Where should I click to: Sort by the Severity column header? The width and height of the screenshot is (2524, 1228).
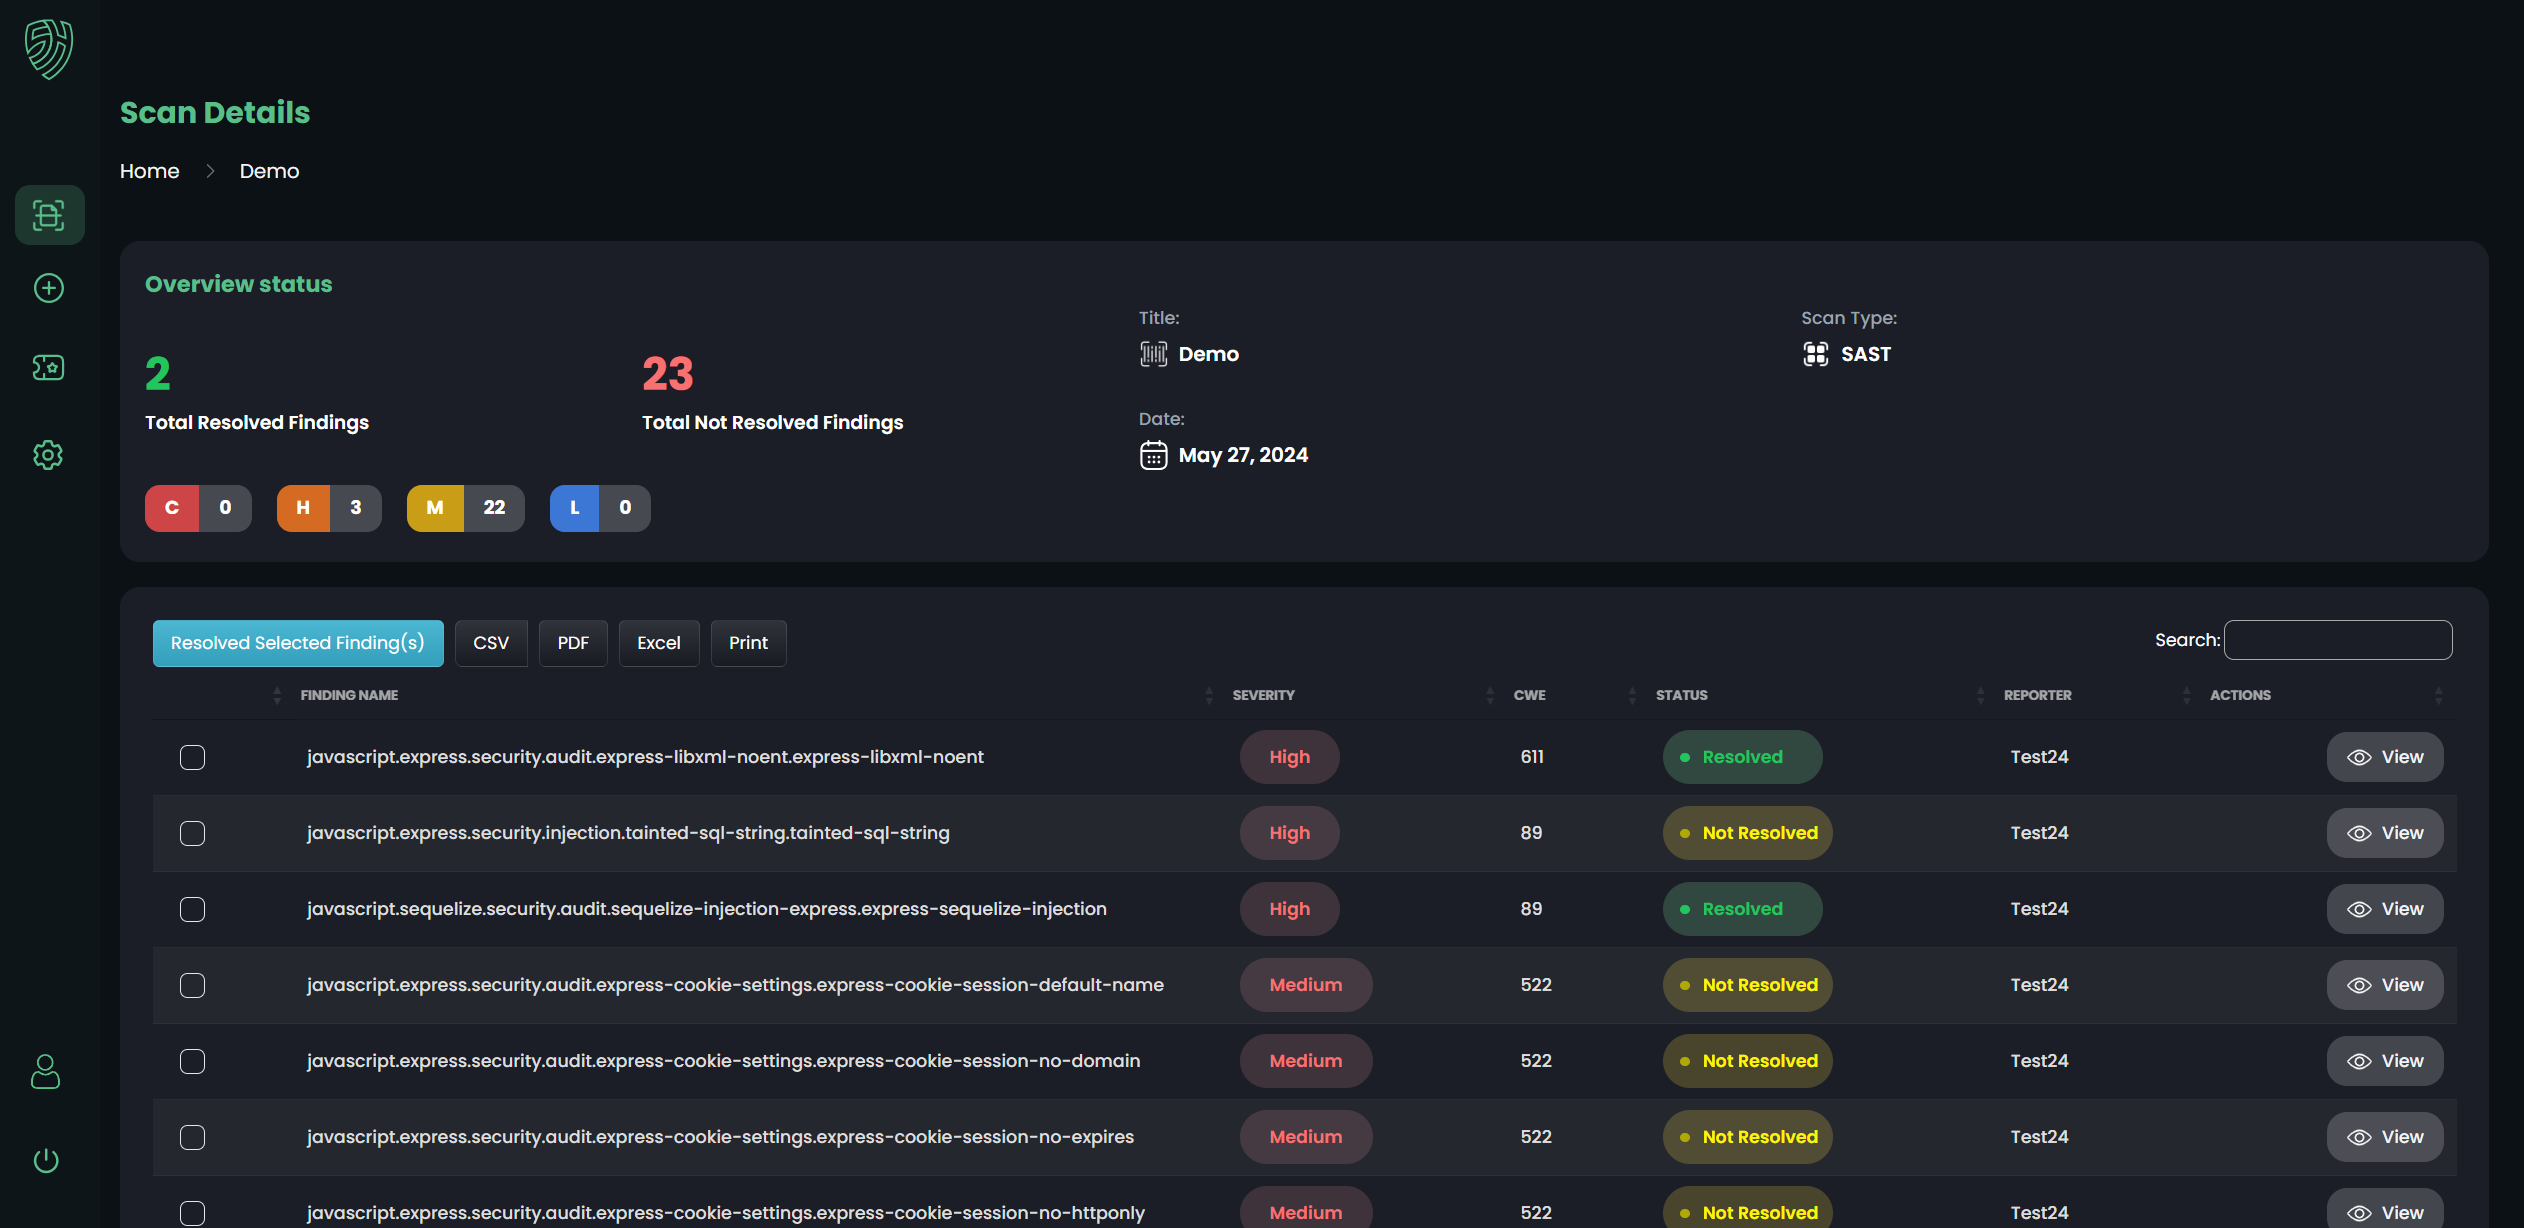(1263, 695)
